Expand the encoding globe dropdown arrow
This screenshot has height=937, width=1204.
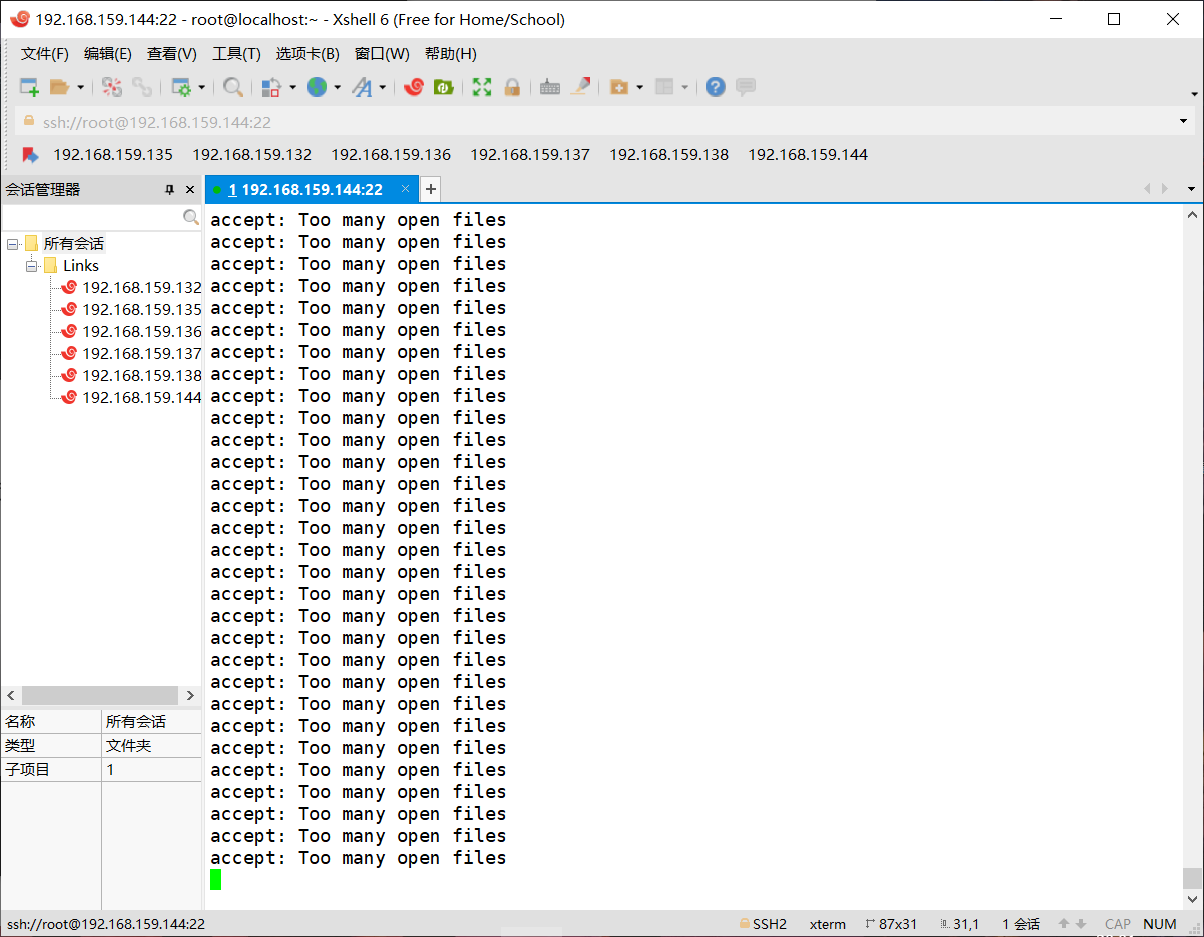tap(337, 87)
